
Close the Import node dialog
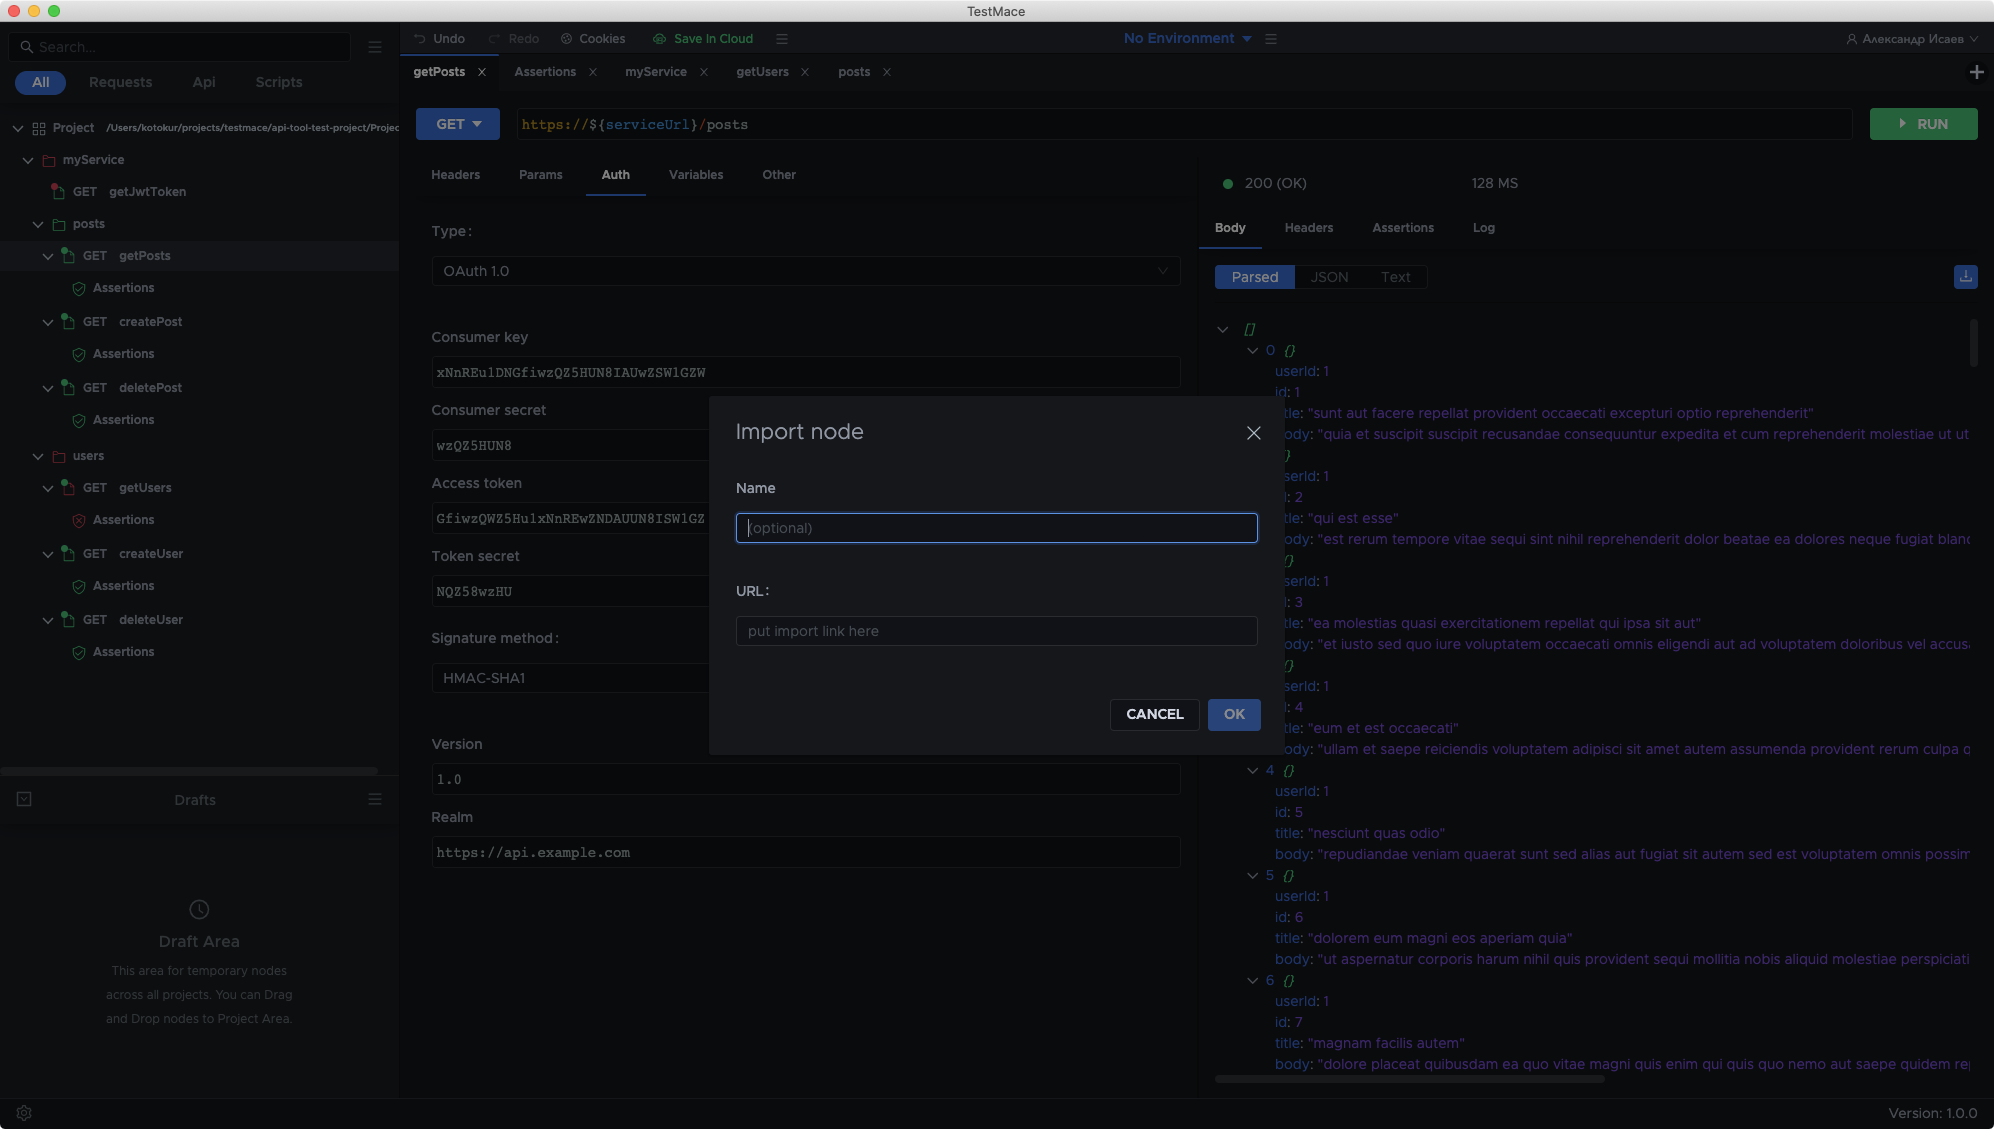coord(1253,433)
